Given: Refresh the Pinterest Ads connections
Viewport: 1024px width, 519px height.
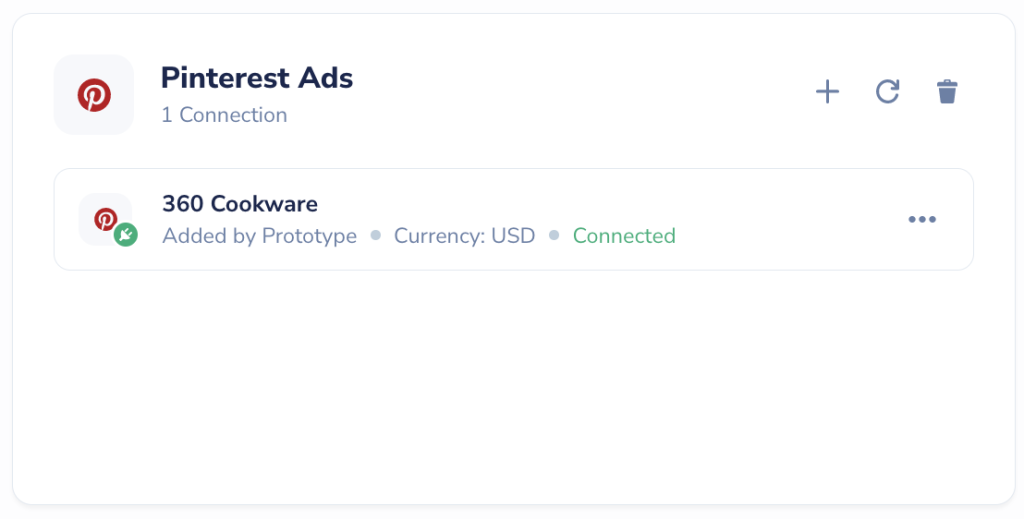Looking at the screenshot, I should click(x=888, y=91).
